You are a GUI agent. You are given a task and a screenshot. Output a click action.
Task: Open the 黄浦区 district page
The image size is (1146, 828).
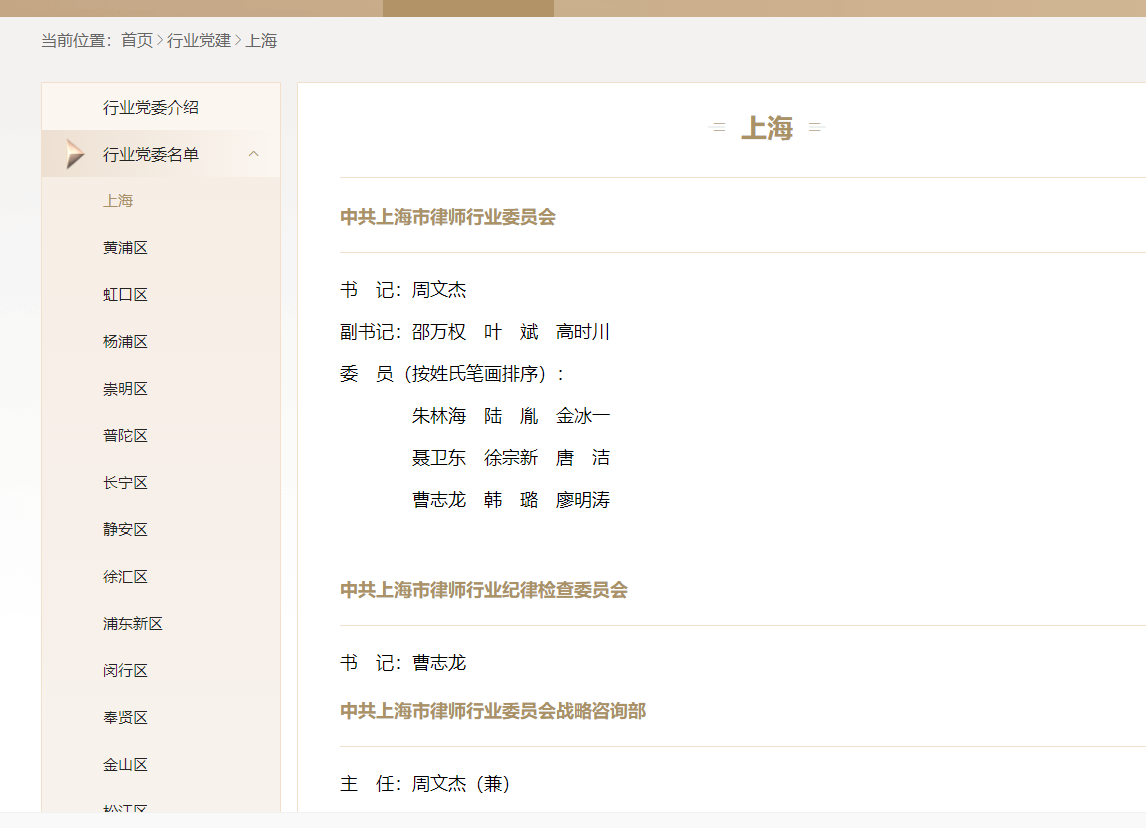[125, 247]
